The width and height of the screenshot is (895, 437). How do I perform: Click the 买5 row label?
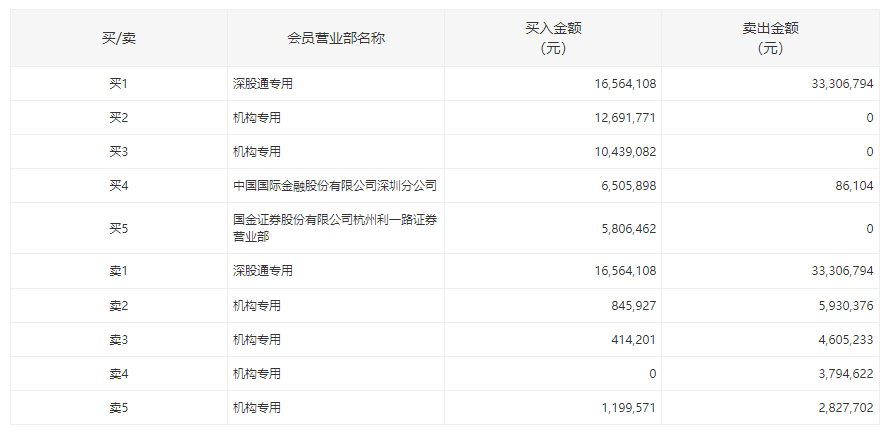(119, 228)
